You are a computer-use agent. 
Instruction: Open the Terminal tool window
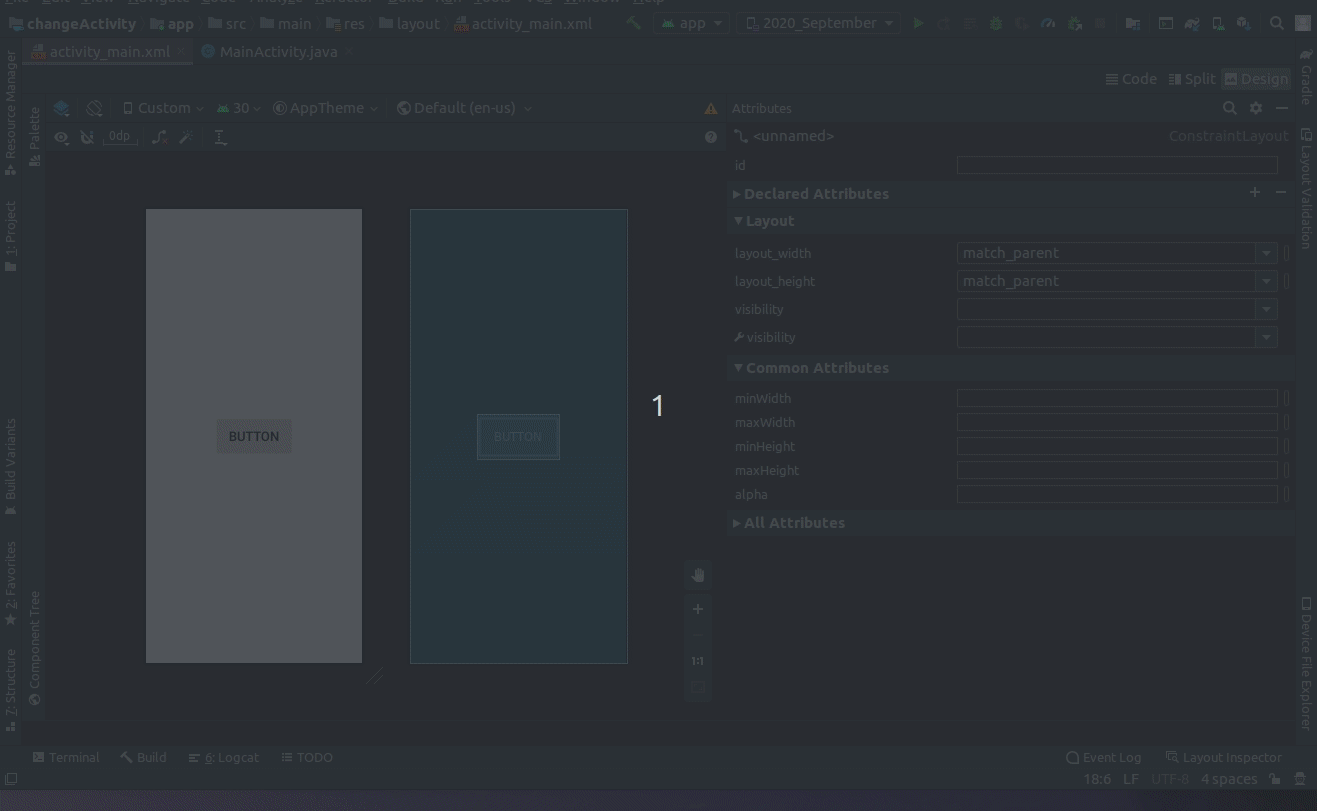click(66, 758)
